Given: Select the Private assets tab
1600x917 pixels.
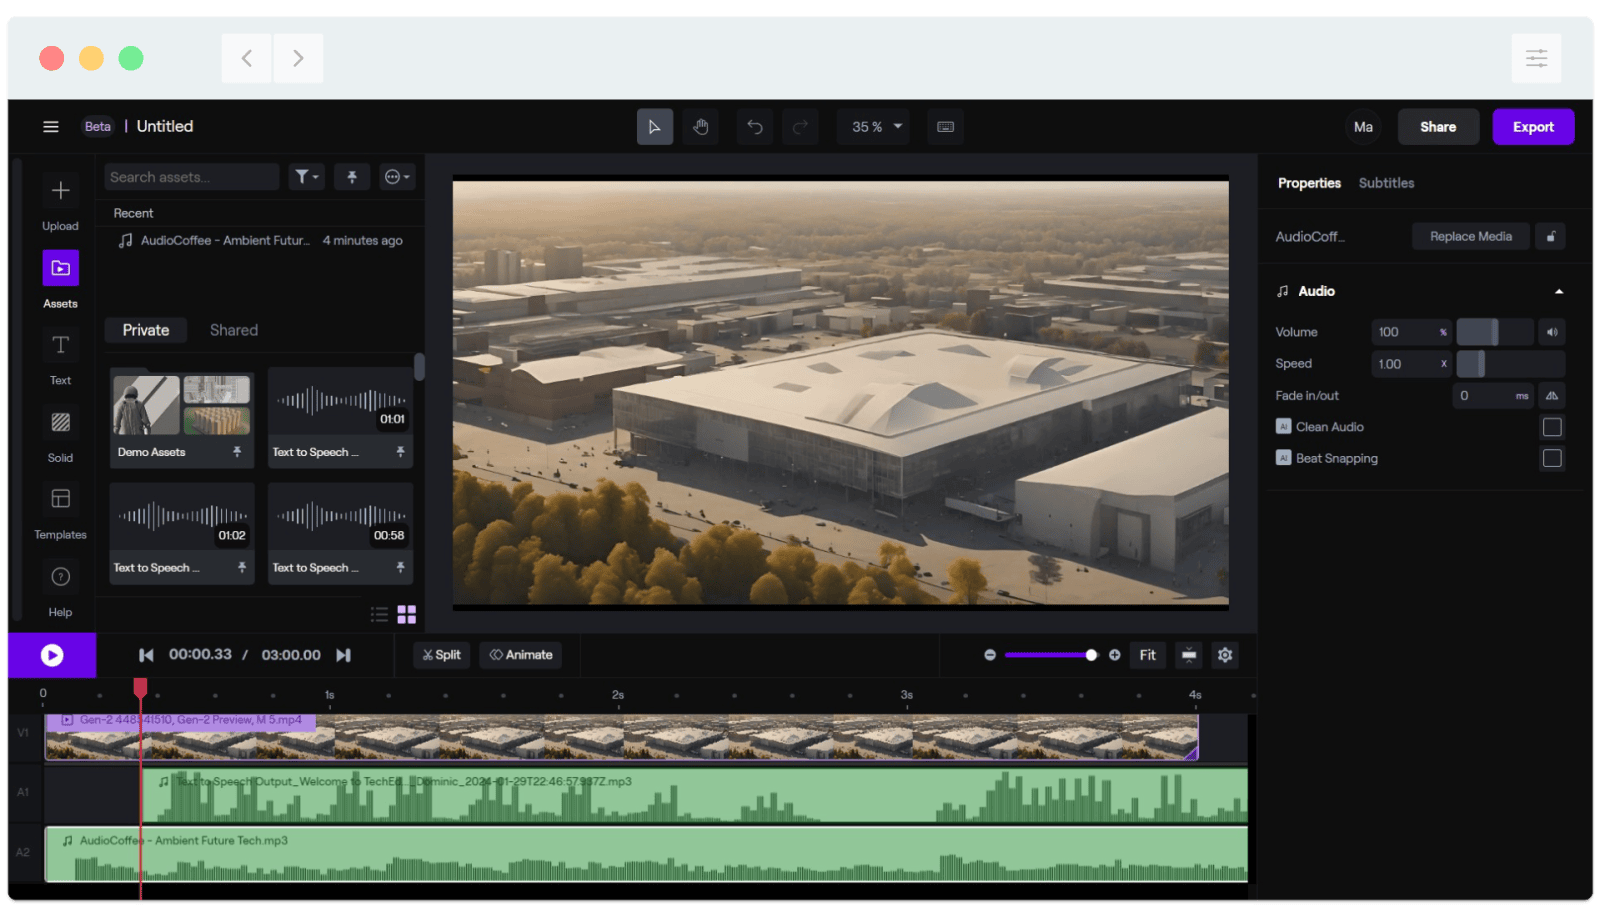Looking at the screenshot, I should [x=146, y=330].
